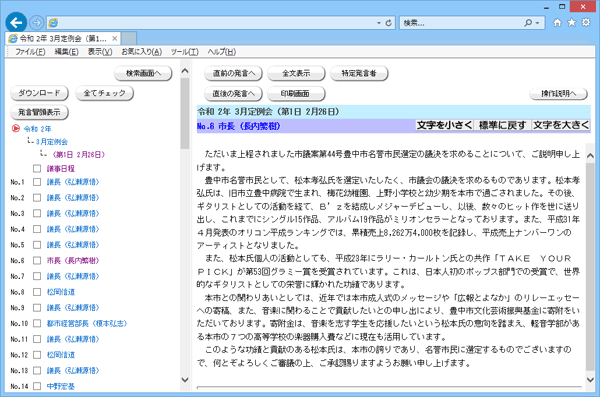Open No.8 松岡信道 speech link
600x397 pixels.
tap(60, 292)
